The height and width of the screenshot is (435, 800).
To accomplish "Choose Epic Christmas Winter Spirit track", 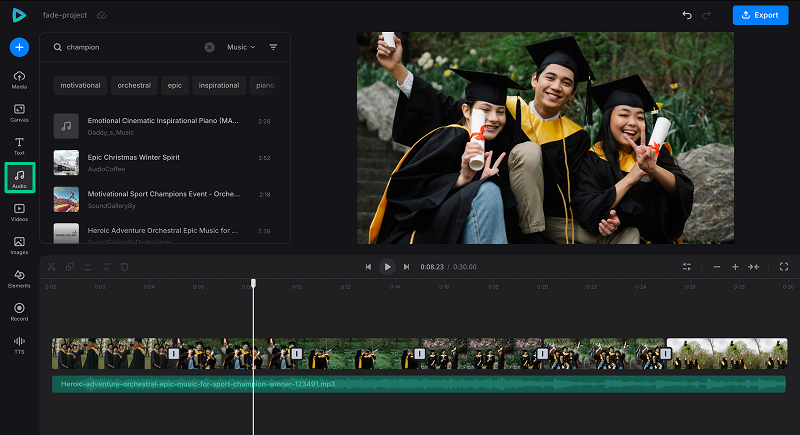I will pyautogui.click(x=163, y=163).
